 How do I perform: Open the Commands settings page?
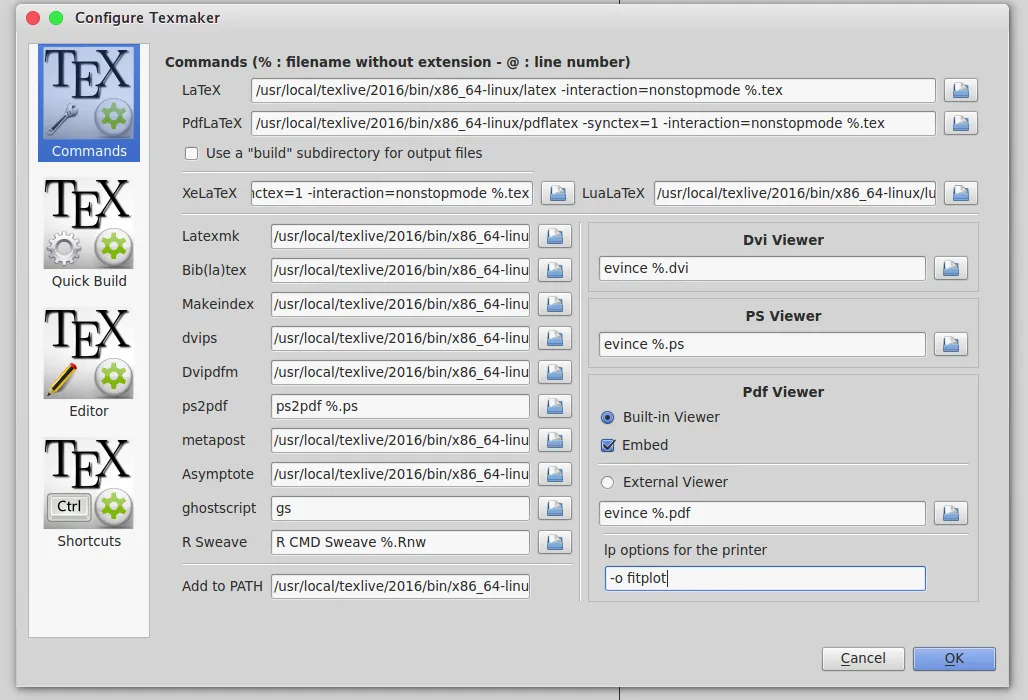(89, 102)
